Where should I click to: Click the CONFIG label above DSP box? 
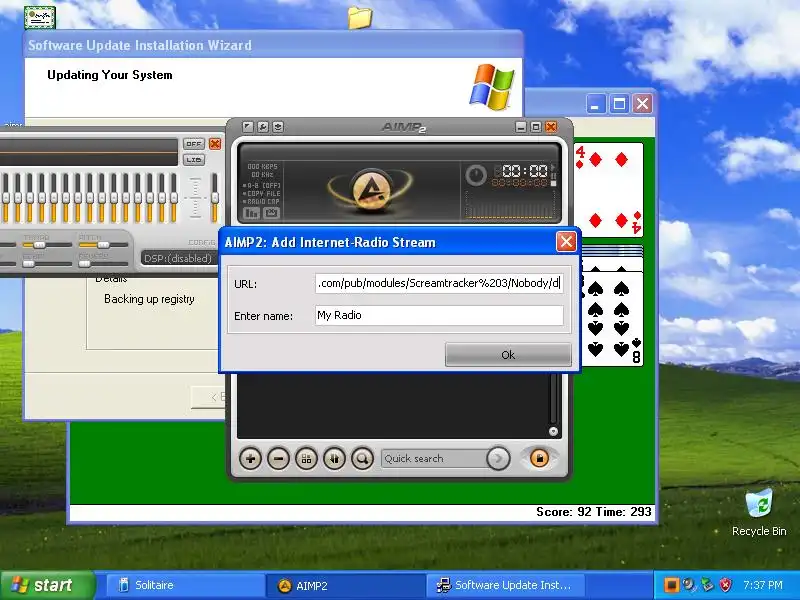pos(202,242)
